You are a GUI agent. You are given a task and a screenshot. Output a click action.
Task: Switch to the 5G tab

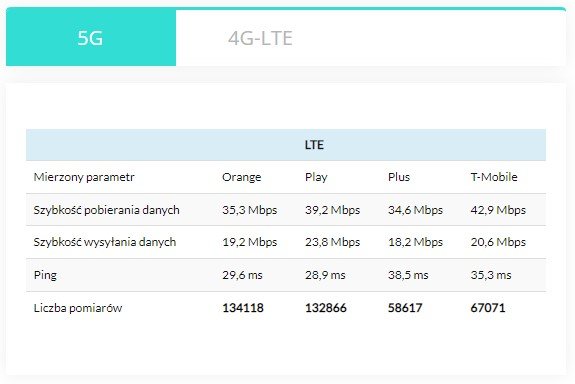[x=91, y=38]
